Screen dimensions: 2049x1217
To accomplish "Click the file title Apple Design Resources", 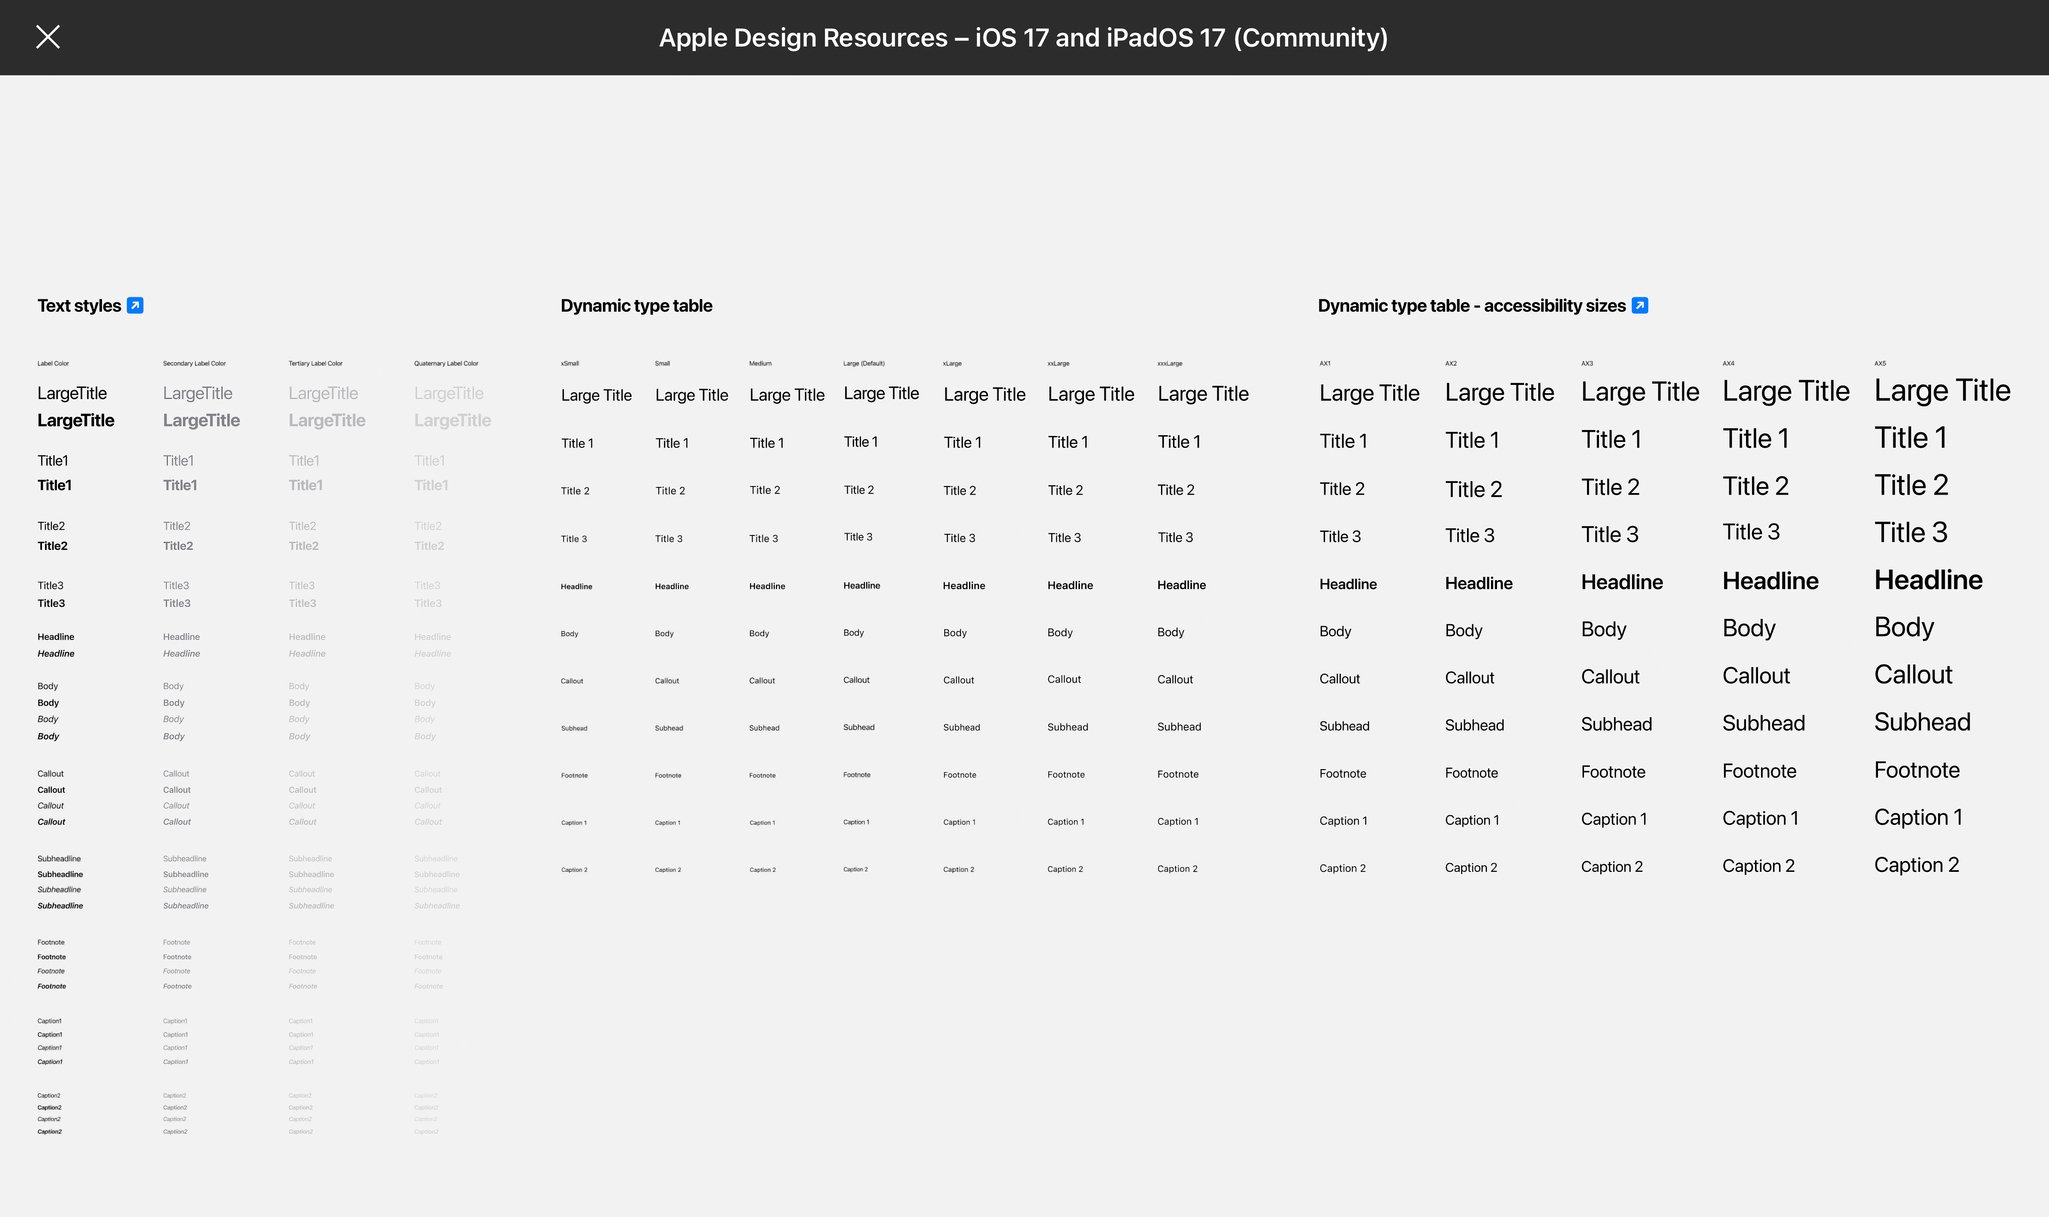I will tap(1023, 38).
